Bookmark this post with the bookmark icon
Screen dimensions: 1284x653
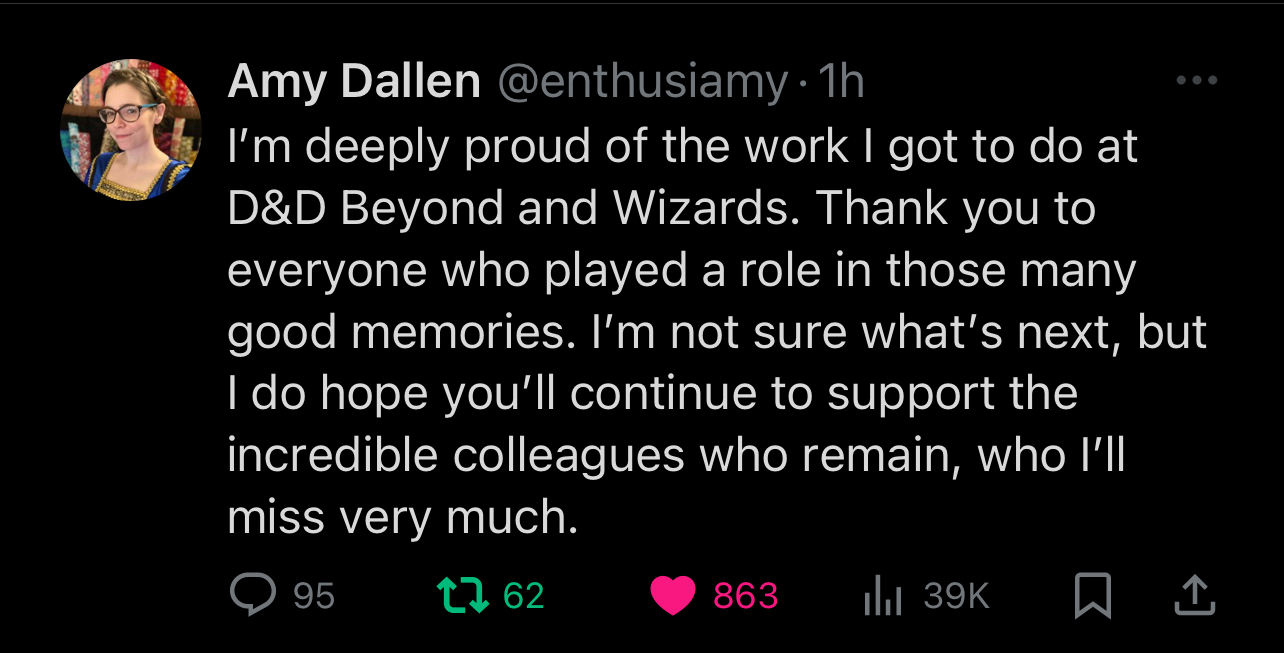click(x=1092, y=597)
